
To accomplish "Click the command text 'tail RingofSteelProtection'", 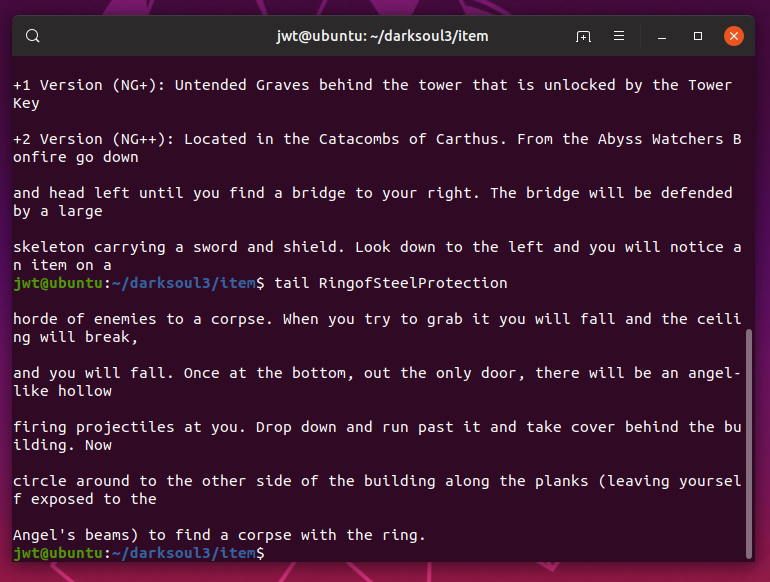I will point(390,283).
